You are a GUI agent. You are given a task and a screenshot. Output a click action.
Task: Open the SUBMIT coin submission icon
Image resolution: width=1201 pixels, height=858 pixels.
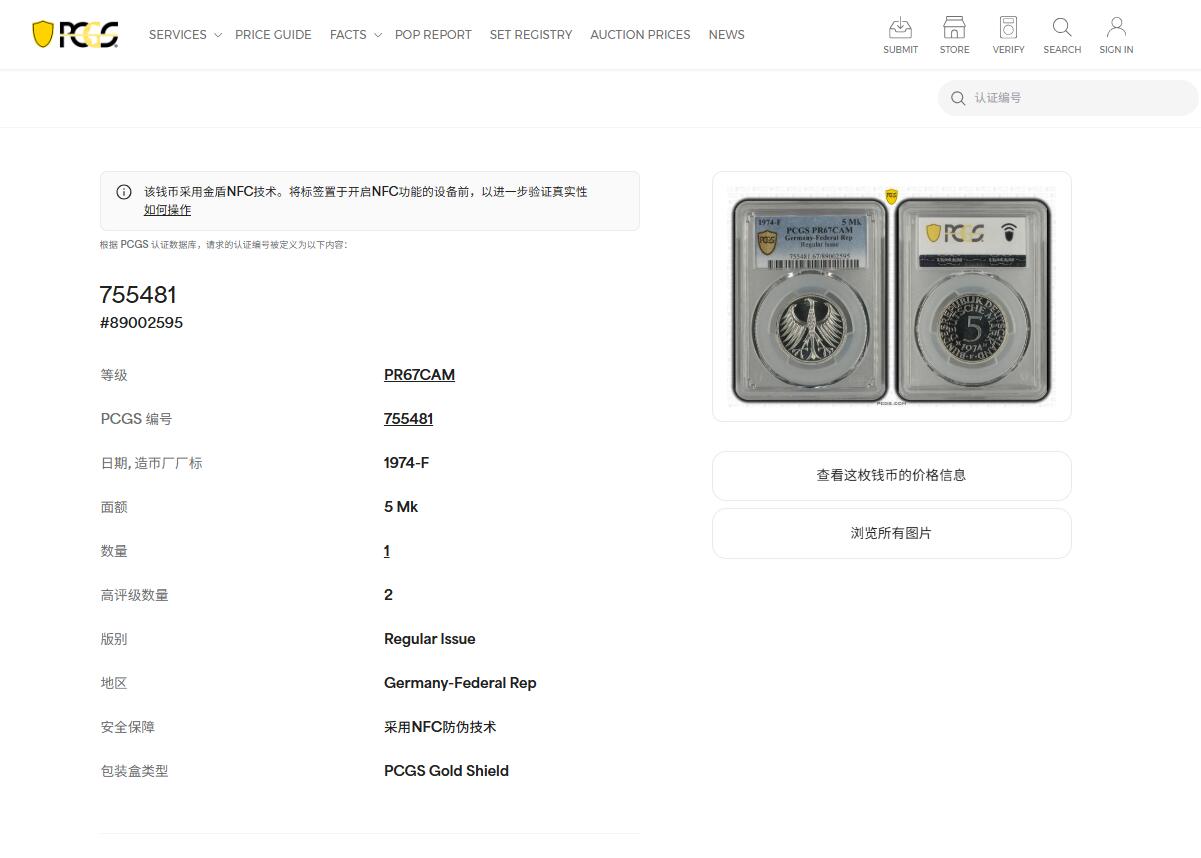(x=900, y=34)
